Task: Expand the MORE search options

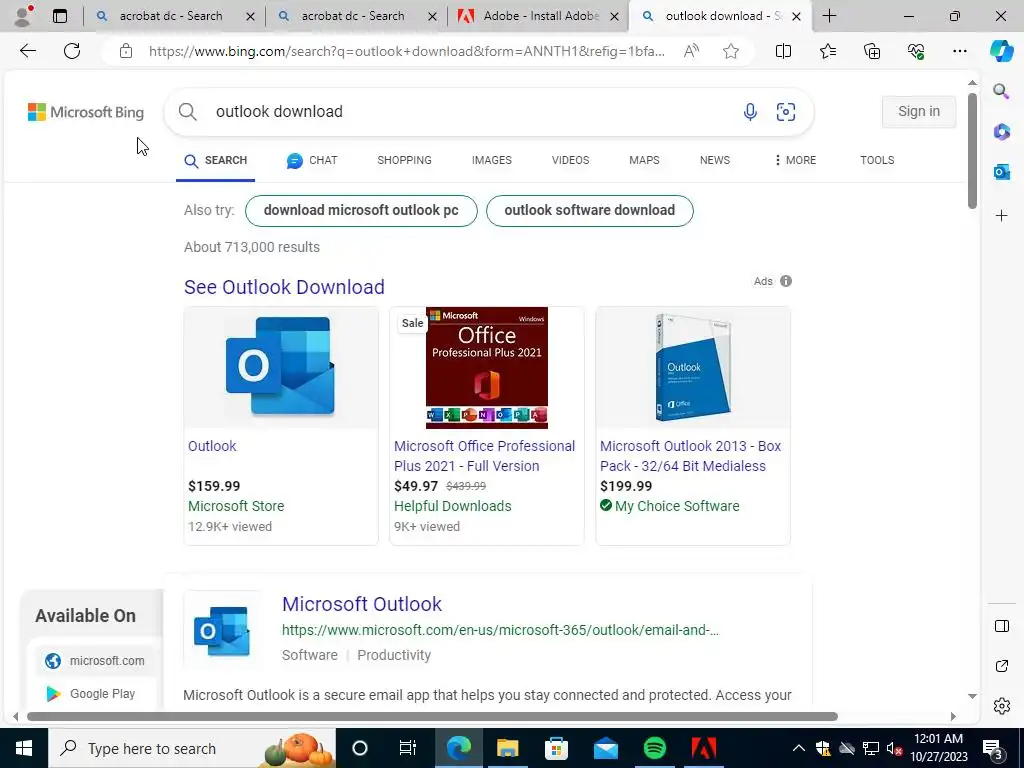Action: [795, 160]
